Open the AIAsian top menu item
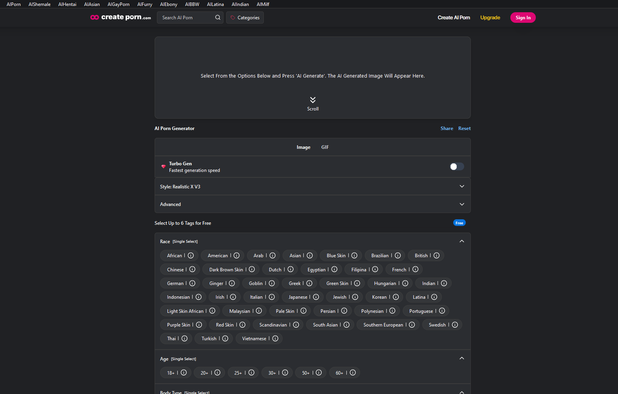The width and height of the screenshot is (618, 394). tap(92, 4)
